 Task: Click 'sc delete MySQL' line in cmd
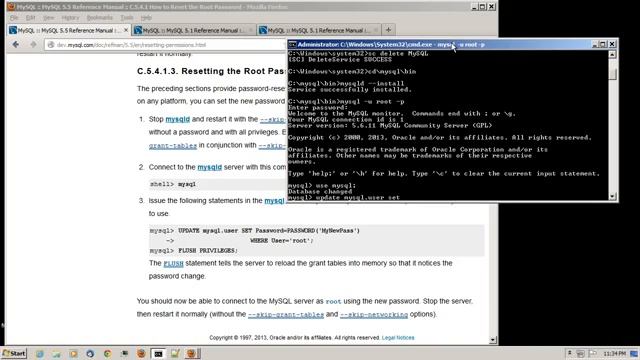tap(358, 53)
